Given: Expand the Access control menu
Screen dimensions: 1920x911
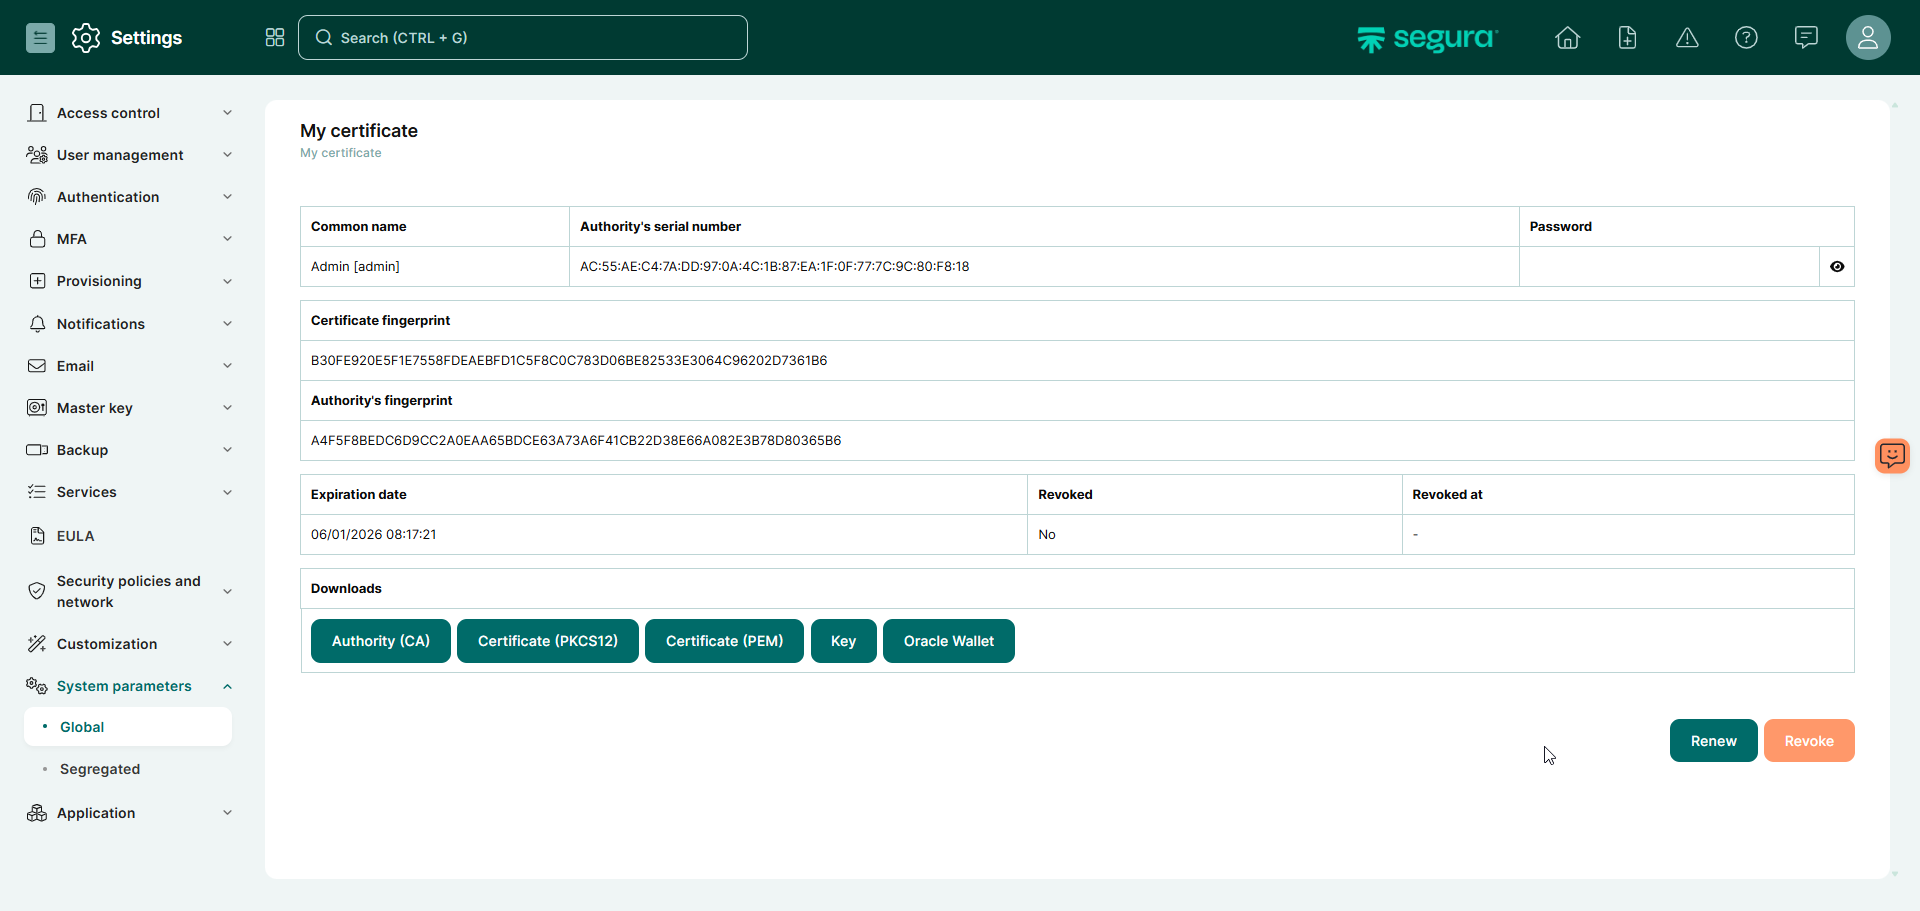Looking at the screenshot, I should click(x=130, y=113).
